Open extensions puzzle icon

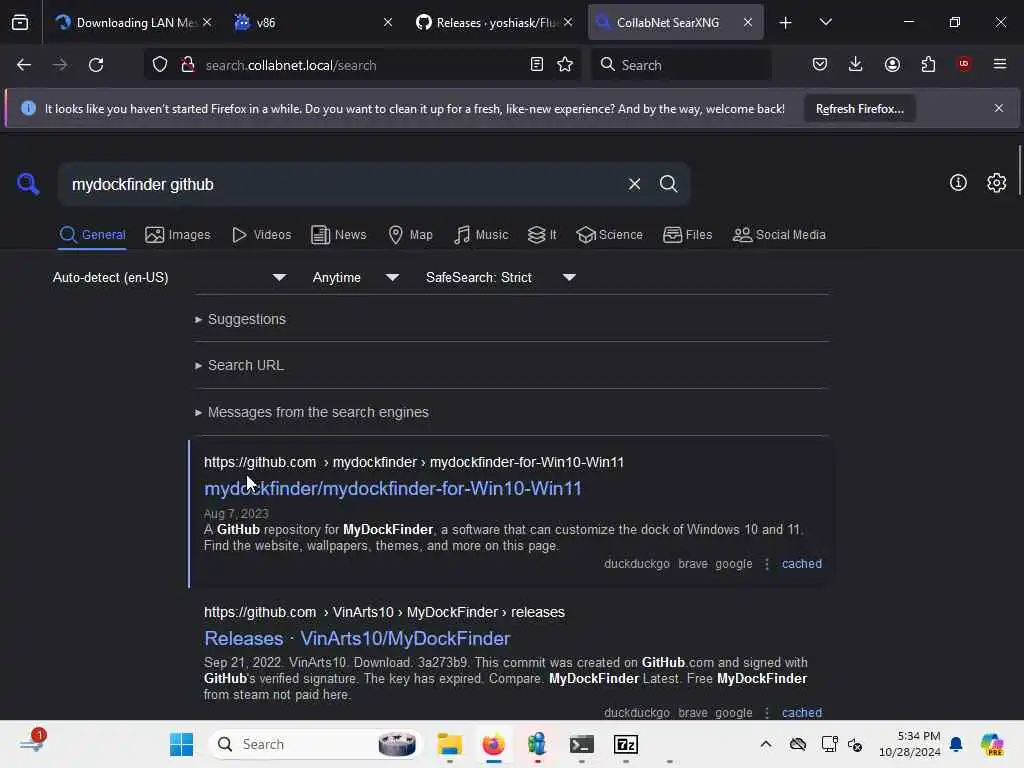(928, 65)
